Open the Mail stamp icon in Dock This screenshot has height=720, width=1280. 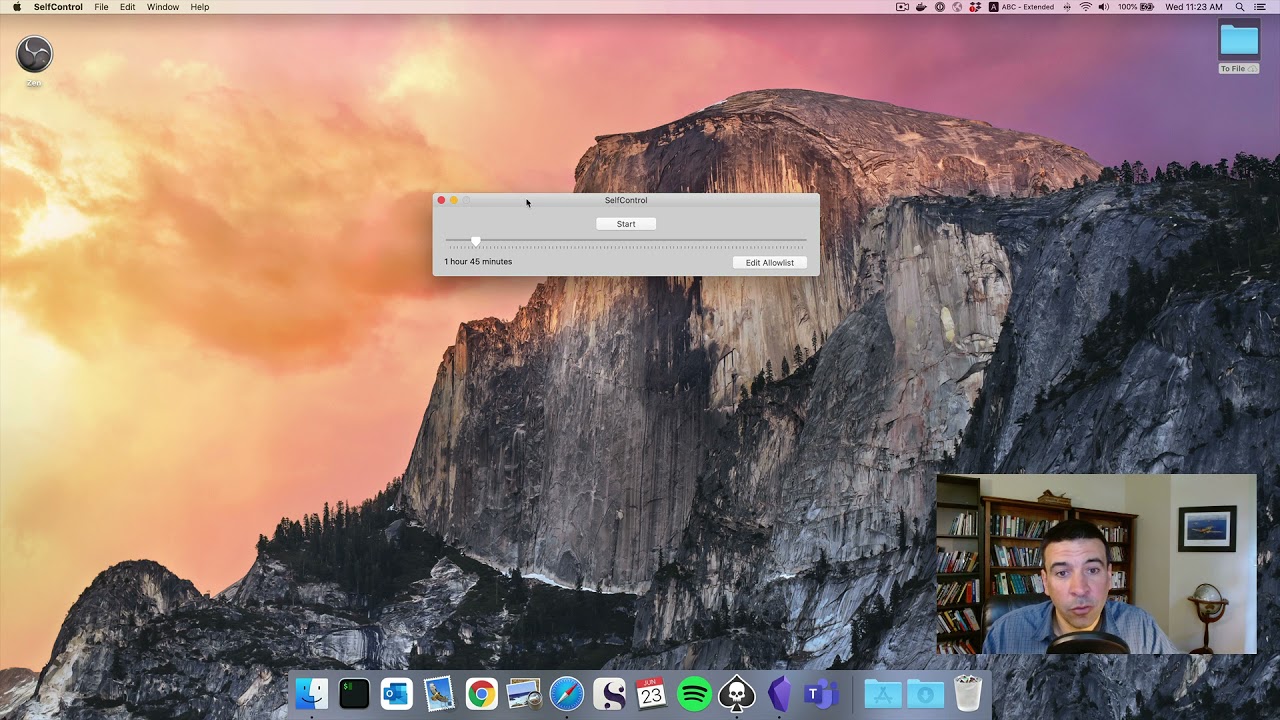tap(439, 693)
